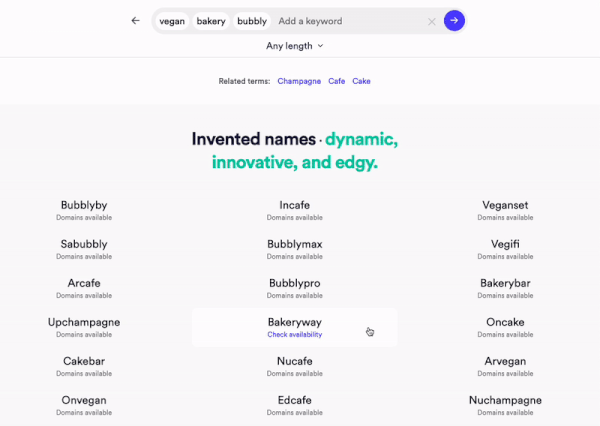Choose the Bubblypro name

pos(295,283)
